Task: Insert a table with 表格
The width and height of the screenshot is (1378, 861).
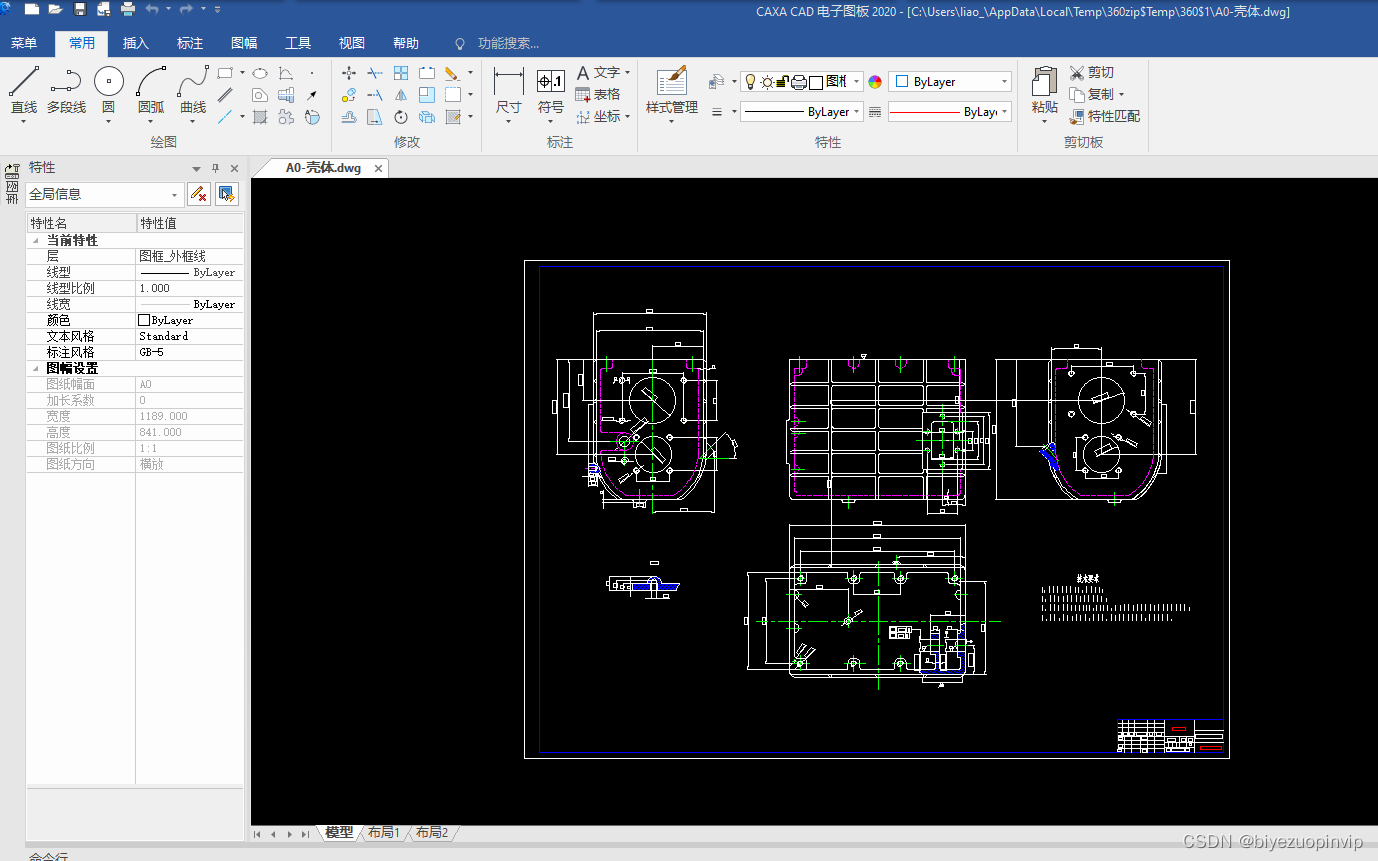Action: tap(598, 95)
